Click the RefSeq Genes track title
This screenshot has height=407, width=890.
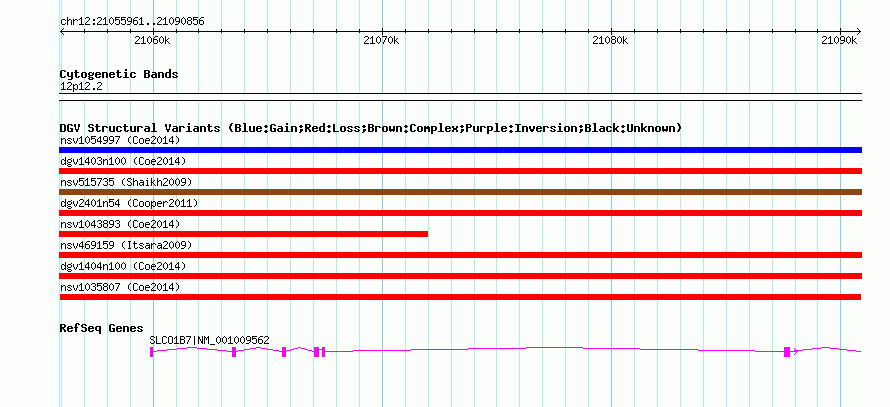pos(102,328)
